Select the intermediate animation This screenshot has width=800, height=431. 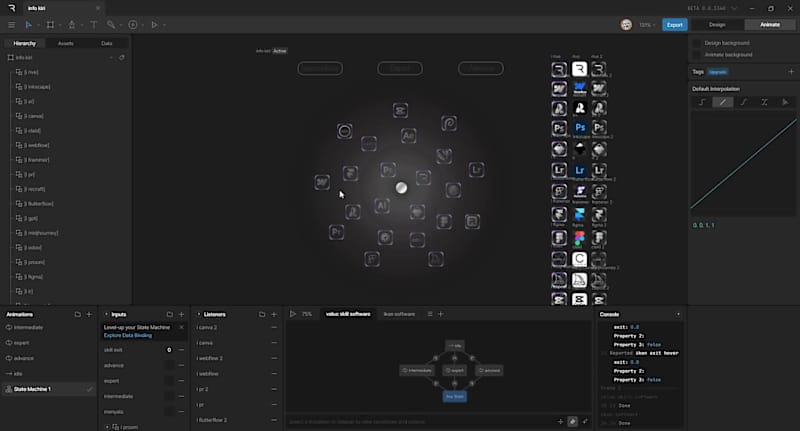pyautogui.click(x=49, y=327)
